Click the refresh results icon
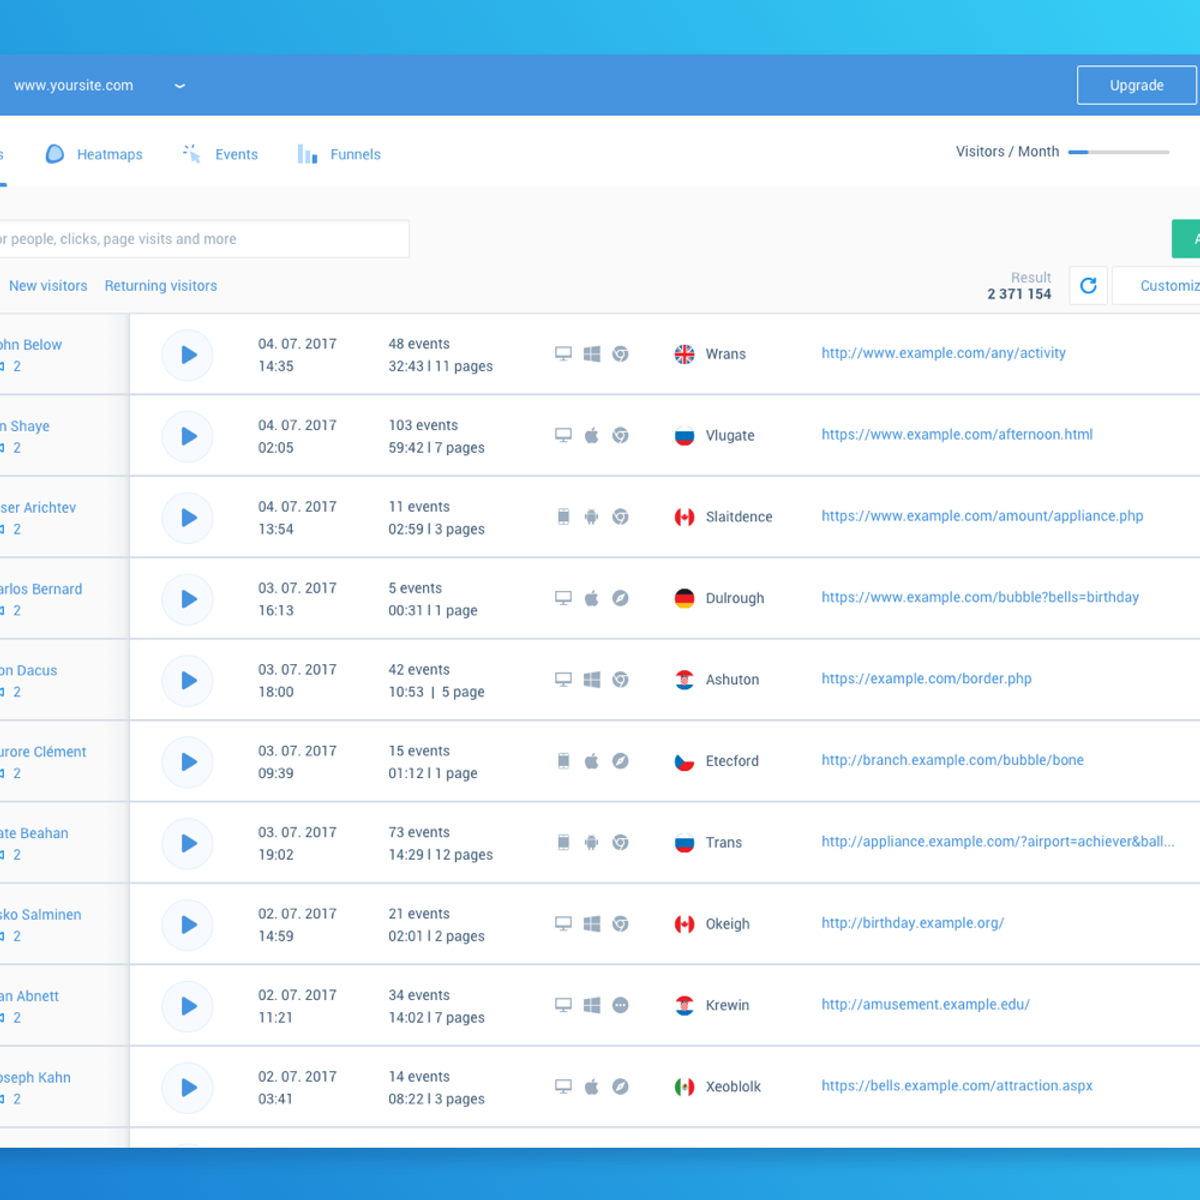Viewport: 1200px width, 1200px height. coord(1088,286)
